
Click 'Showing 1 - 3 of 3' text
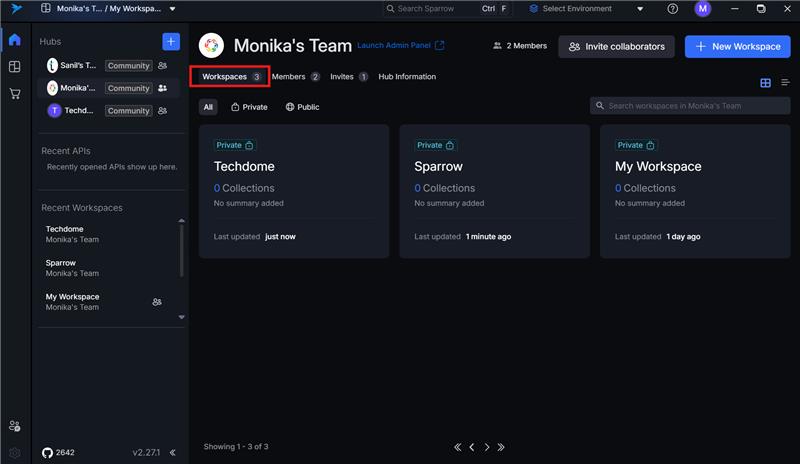pyautogui.click(x=236, y=447)
